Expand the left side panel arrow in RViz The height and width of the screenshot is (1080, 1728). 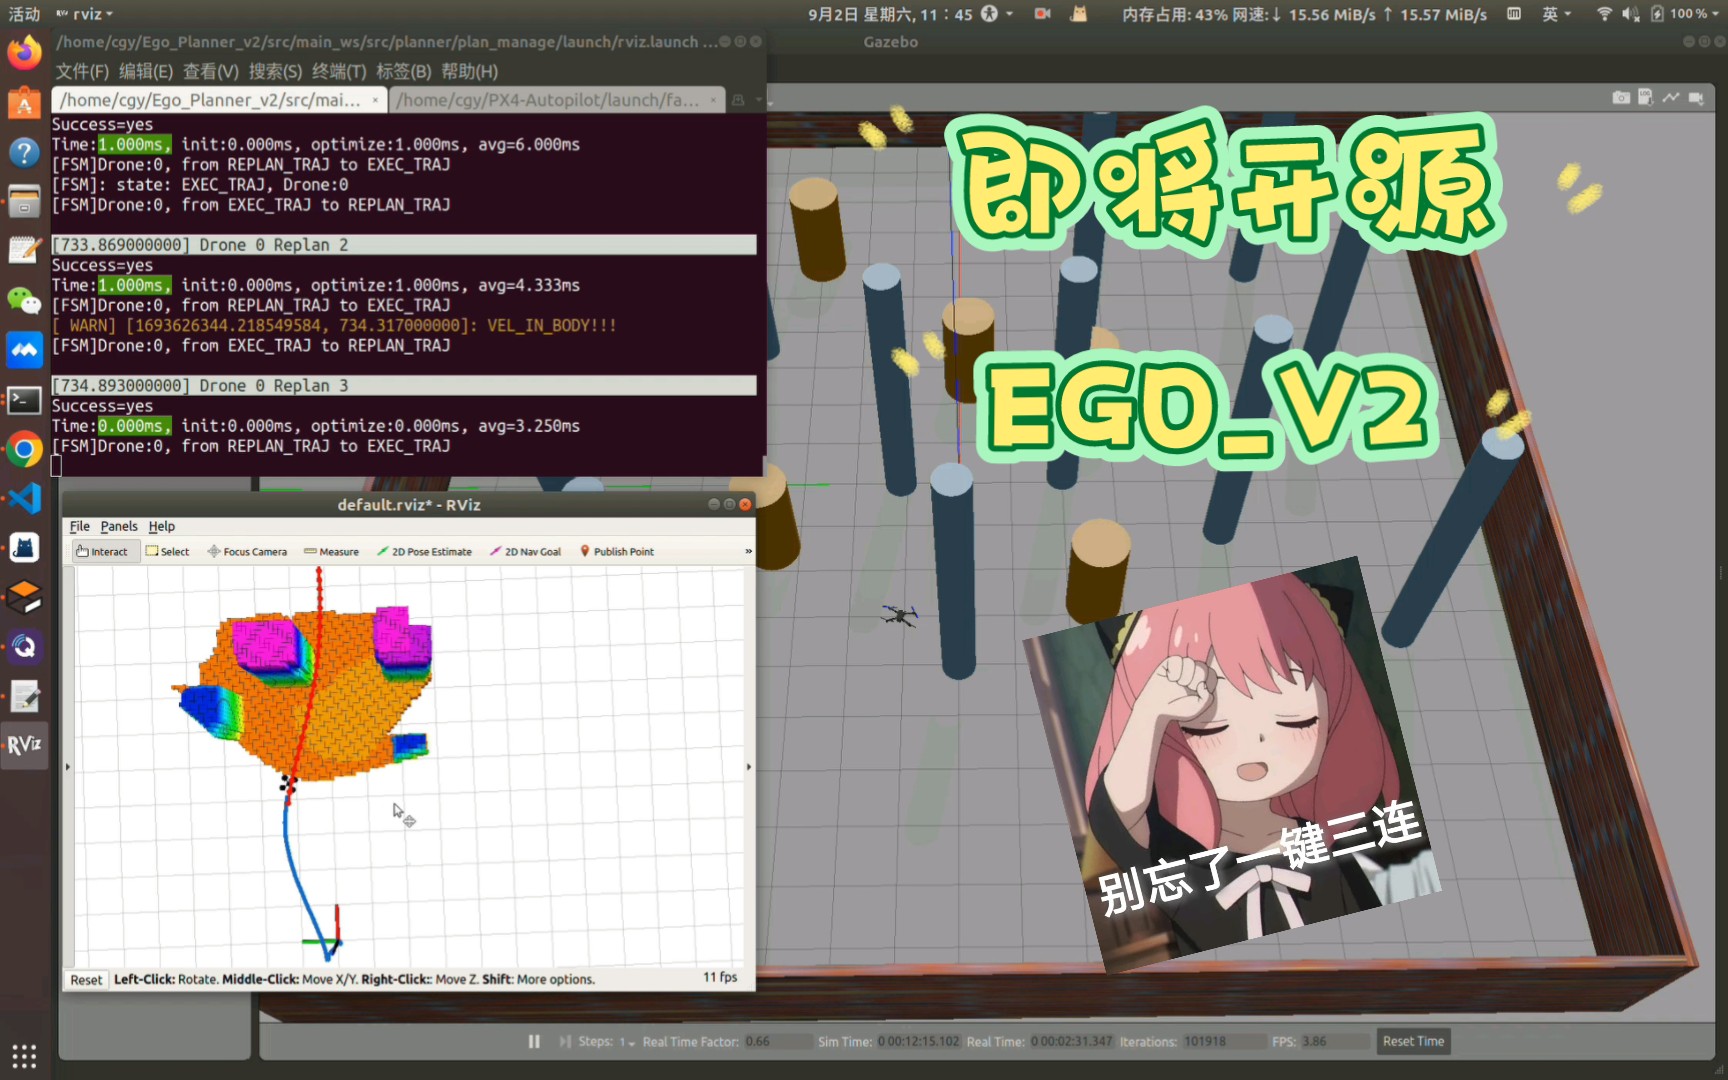(x=68, y=767)
